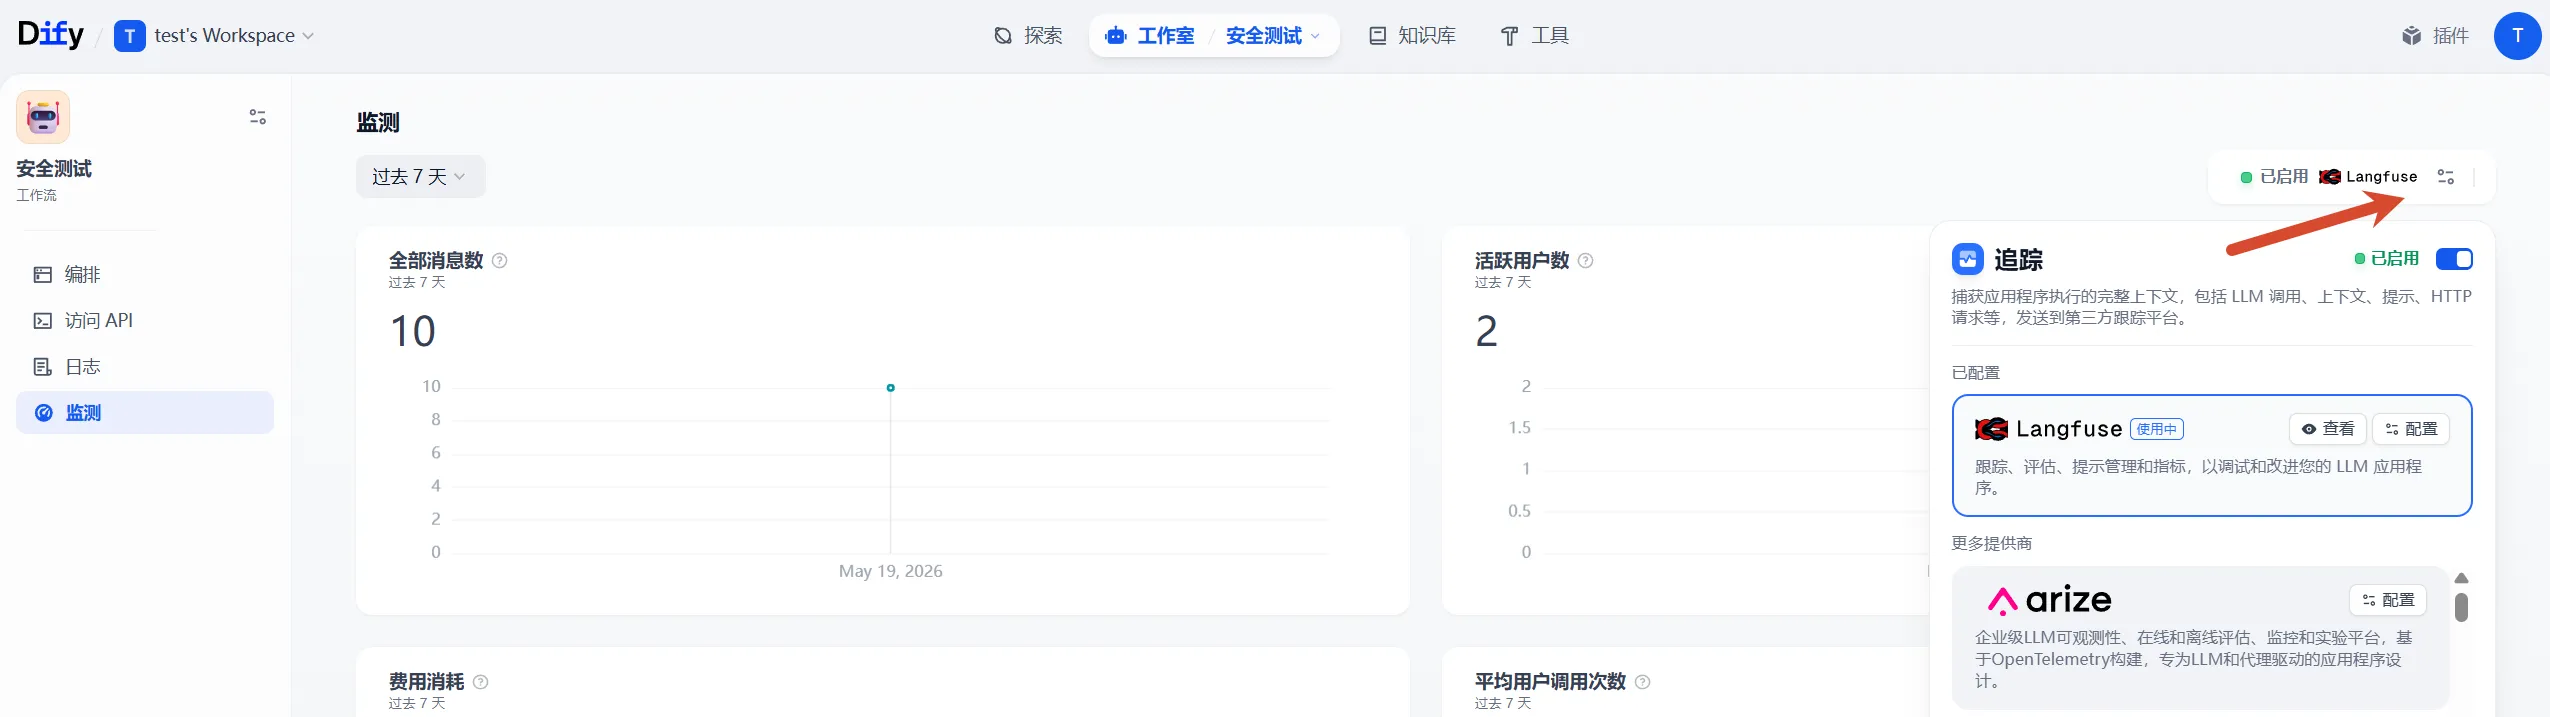The height and width of the screenshot is (717, 2550).
Task: Click the 已配置 section label
Action: pos(1976,373)
